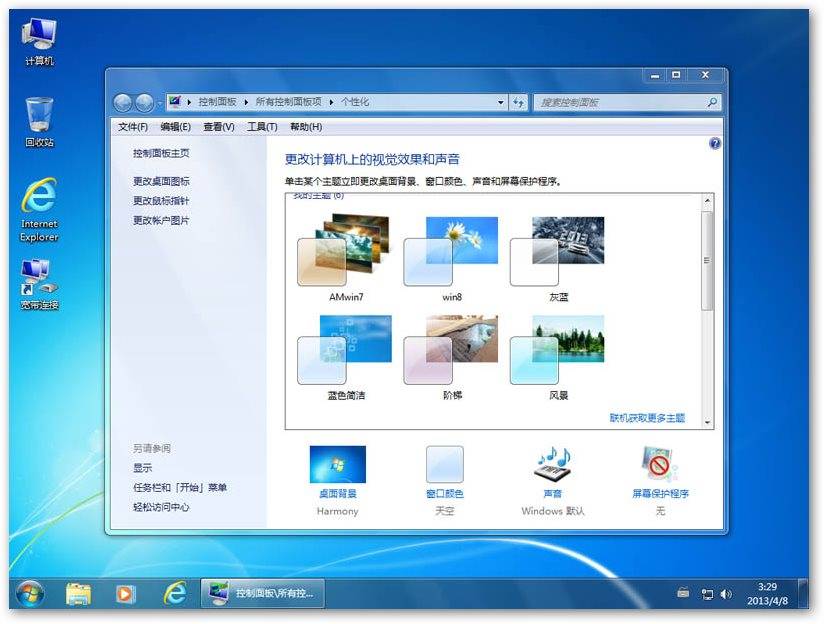This screenshot has height=624, width=824.
Task: Go to 控制面板主页 link
Action: [161, 153]
